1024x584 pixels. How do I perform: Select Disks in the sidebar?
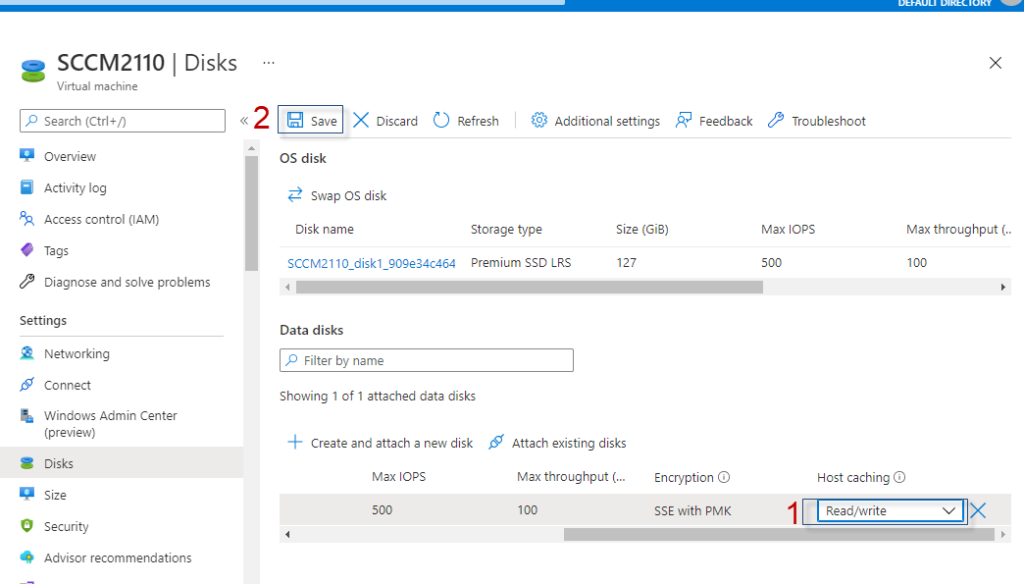coord(121,463)
